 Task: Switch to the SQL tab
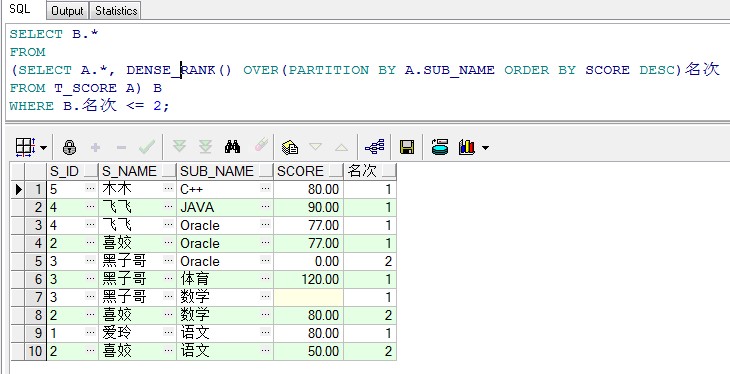coord(20,9)
